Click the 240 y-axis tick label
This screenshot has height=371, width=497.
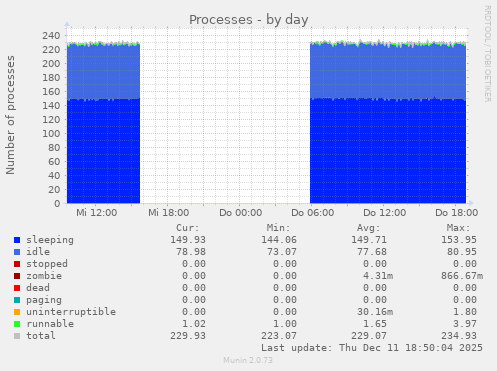[x=51, y=36]
